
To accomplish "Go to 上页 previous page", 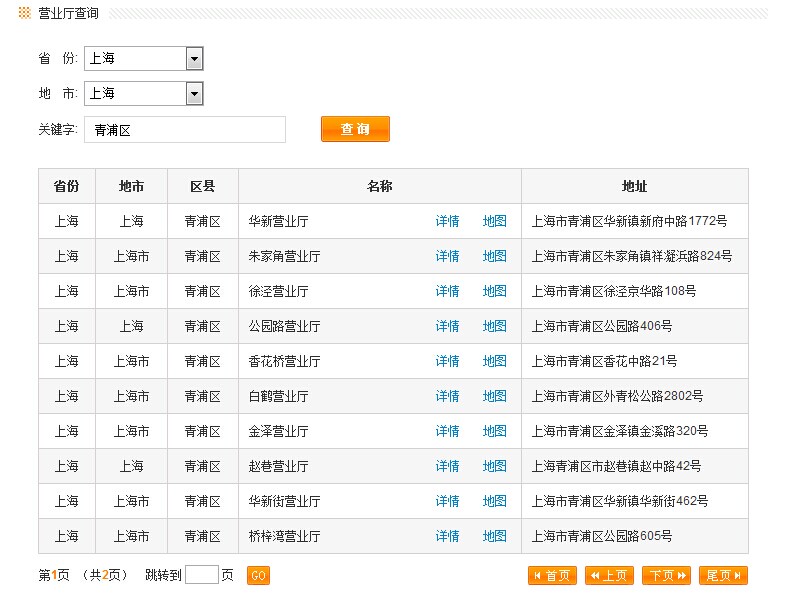I will [x=609, y=575].
